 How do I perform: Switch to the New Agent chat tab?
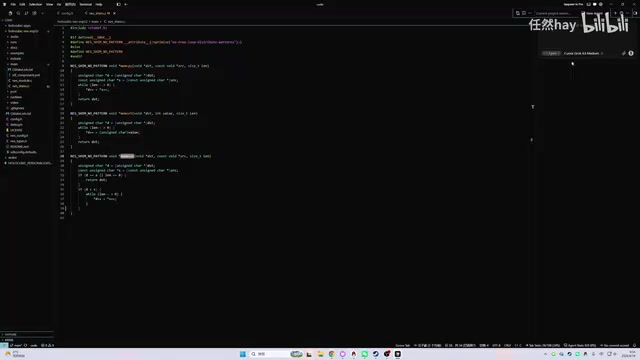pyautogui.click(x=594, y=13)
